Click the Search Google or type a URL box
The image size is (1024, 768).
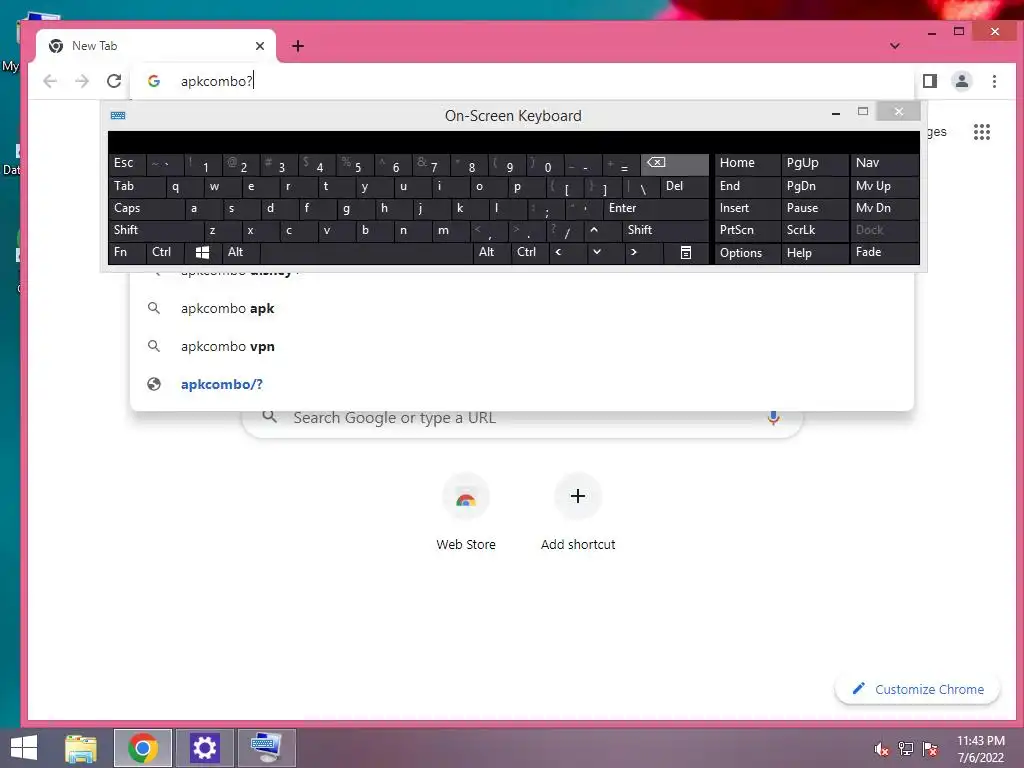coord(522,418)
